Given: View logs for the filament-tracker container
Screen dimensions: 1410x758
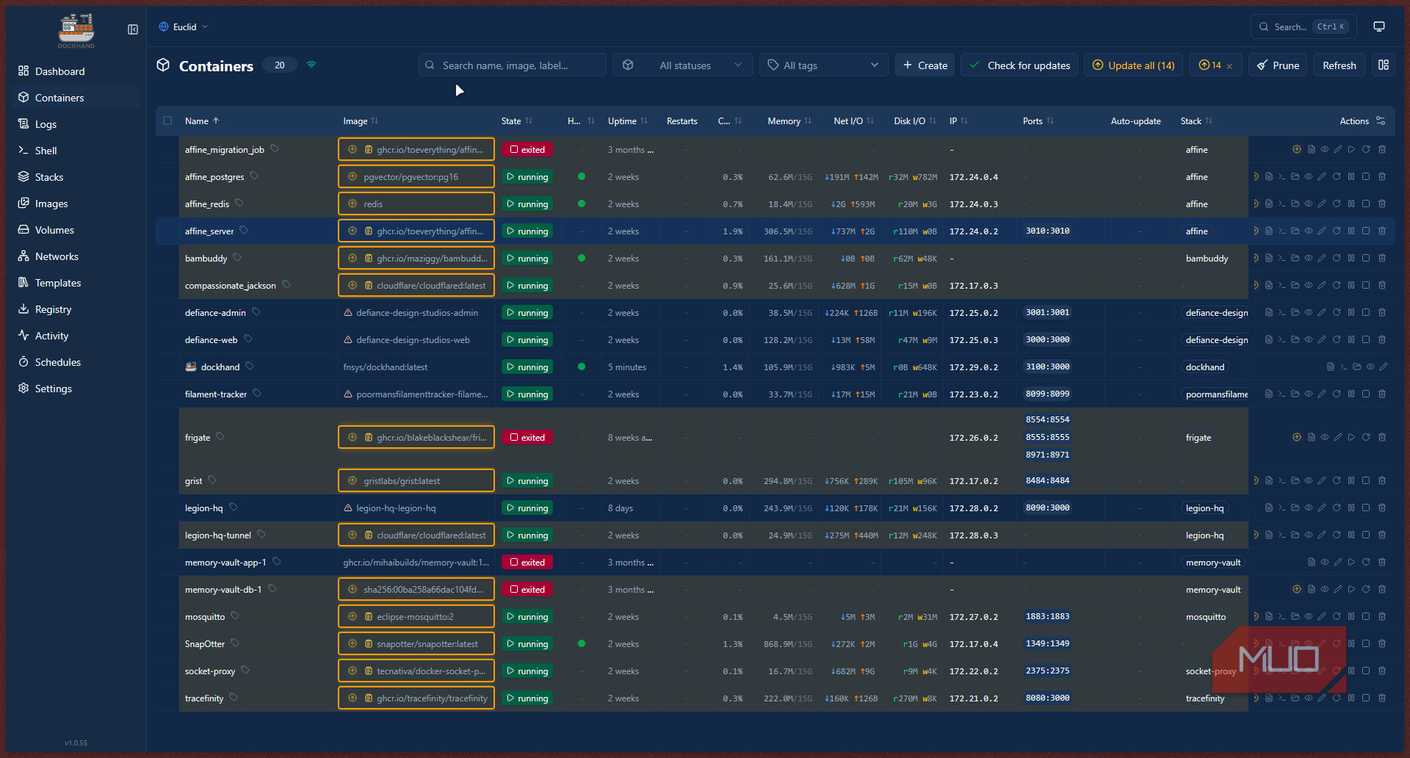Looking at the screenshot, I should (x=1269, y=394).
